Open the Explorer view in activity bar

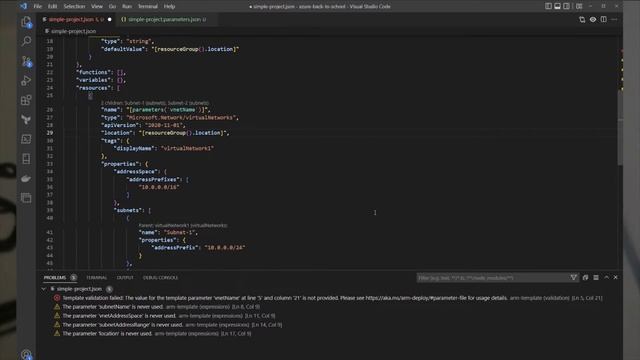[x=26, y=22]
